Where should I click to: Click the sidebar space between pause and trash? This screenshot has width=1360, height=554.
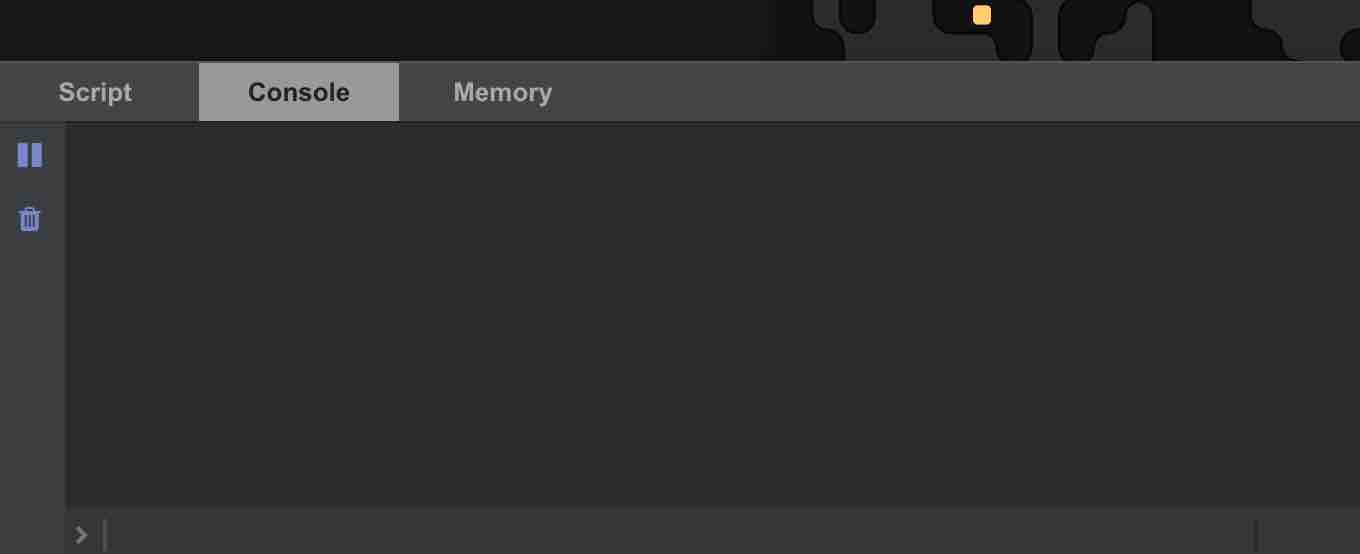30,187
